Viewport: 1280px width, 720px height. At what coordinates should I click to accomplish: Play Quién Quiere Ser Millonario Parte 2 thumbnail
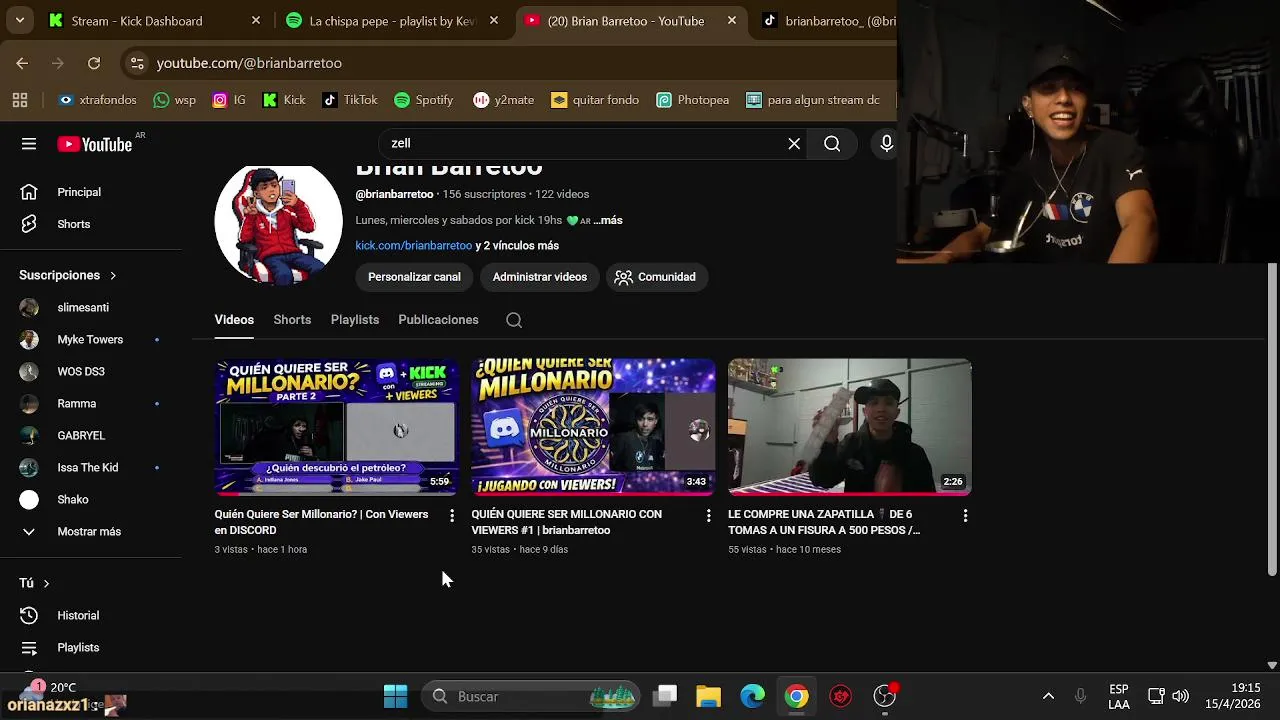coord(336,427)
